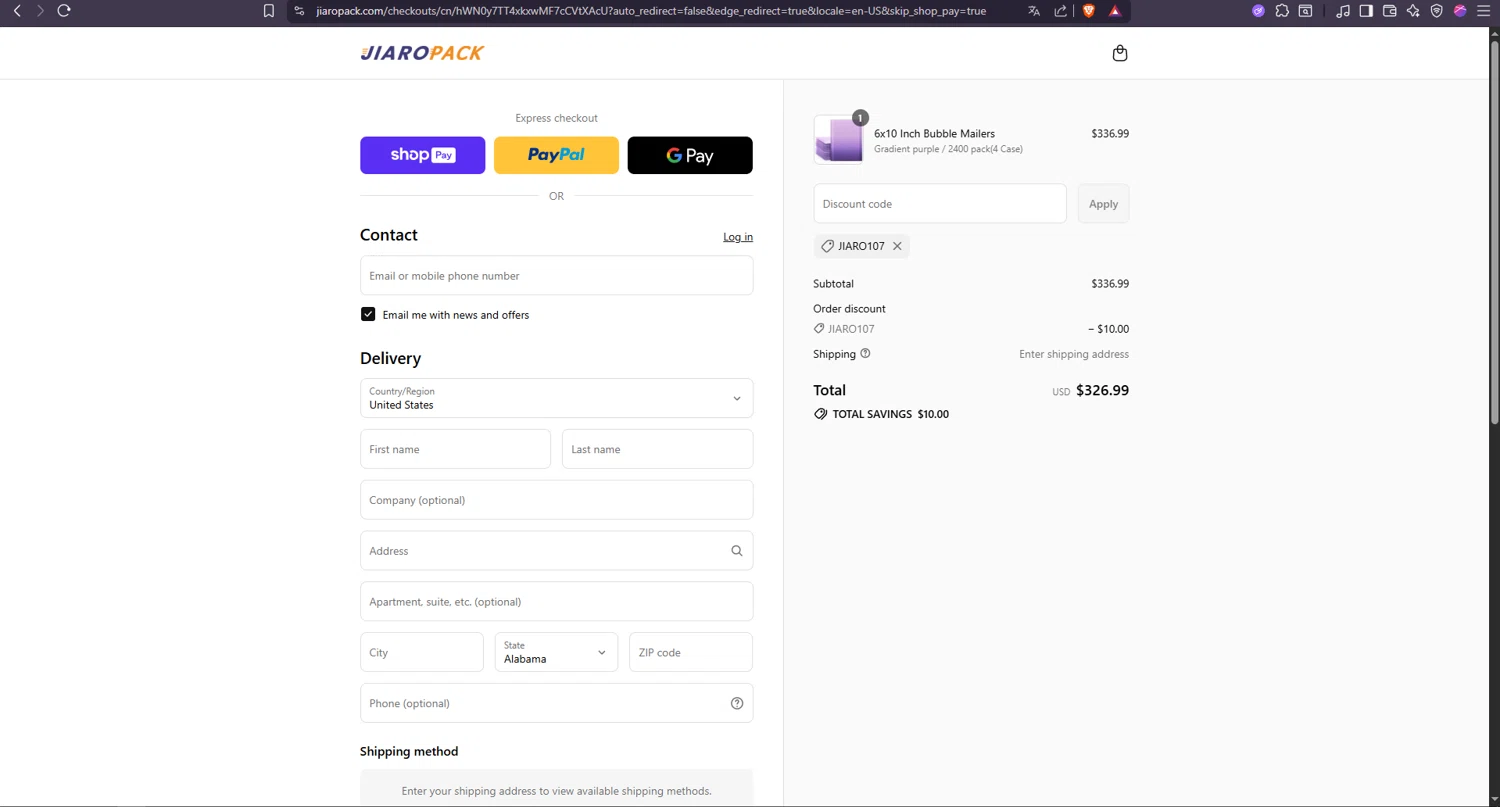This screenshot has width=1500, height=807.
Task: Click the Shipping method heading
Action: (409, 751)
